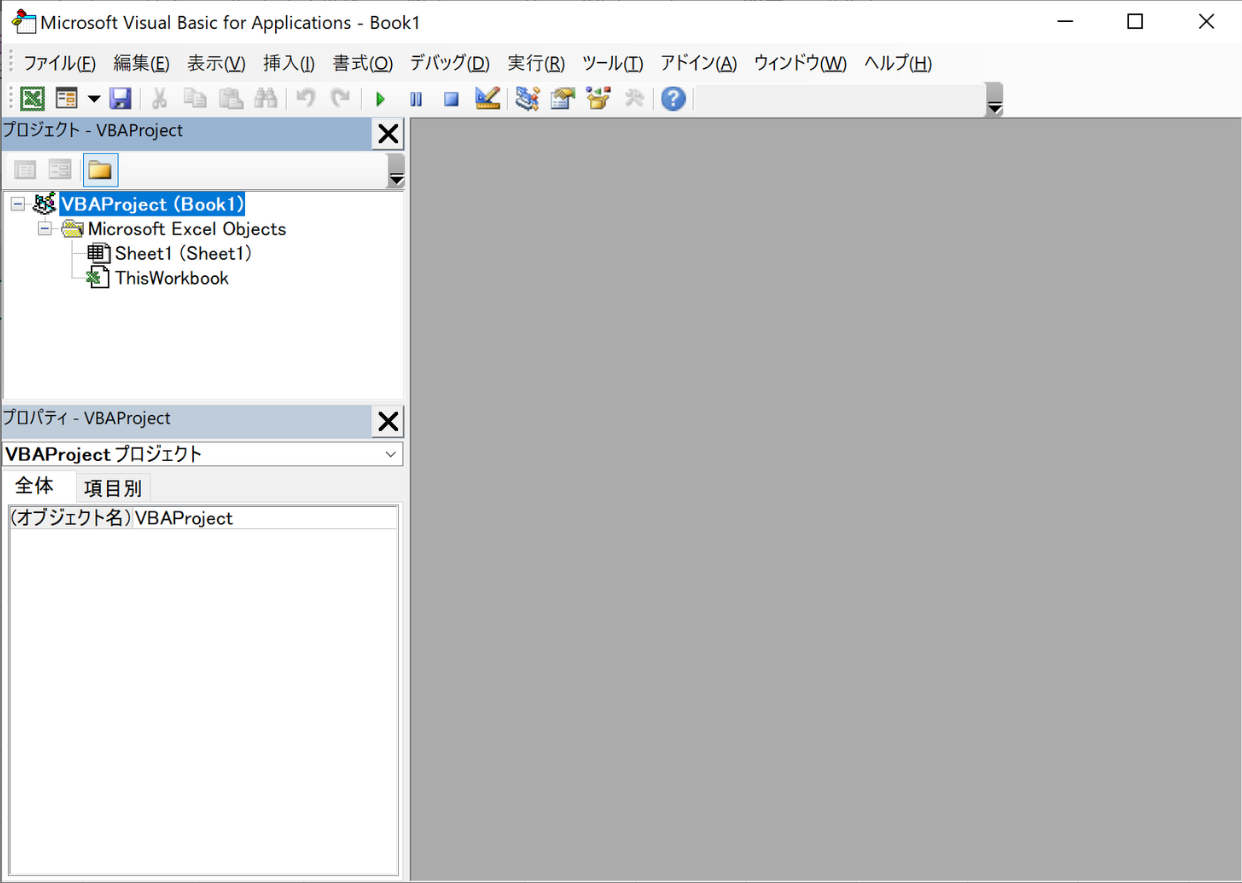Toggle Design Mode ruler icon
This screenshot has width=1242, height=883.
point(487,99)
